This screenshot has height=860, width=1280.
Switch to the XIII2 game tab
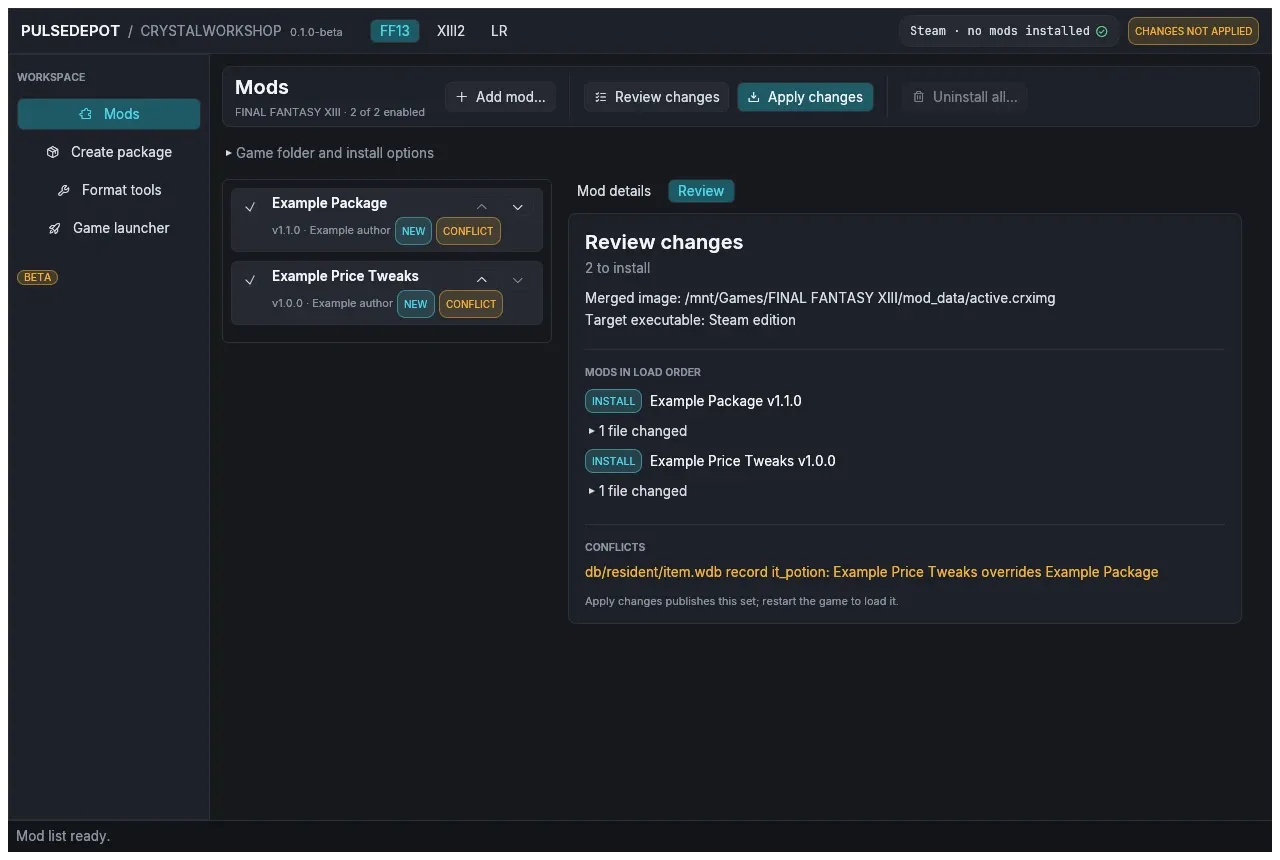[x=451, y=31]
